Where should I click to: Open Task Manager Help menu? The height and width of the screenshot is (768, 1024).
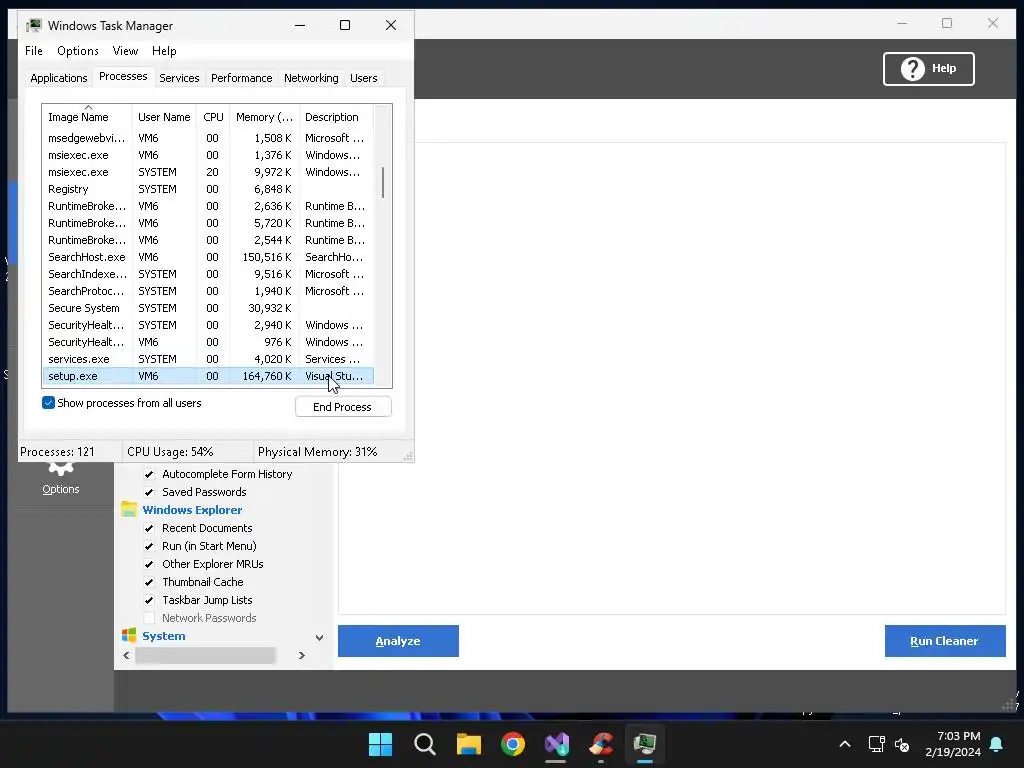click(x=164, y=51)
